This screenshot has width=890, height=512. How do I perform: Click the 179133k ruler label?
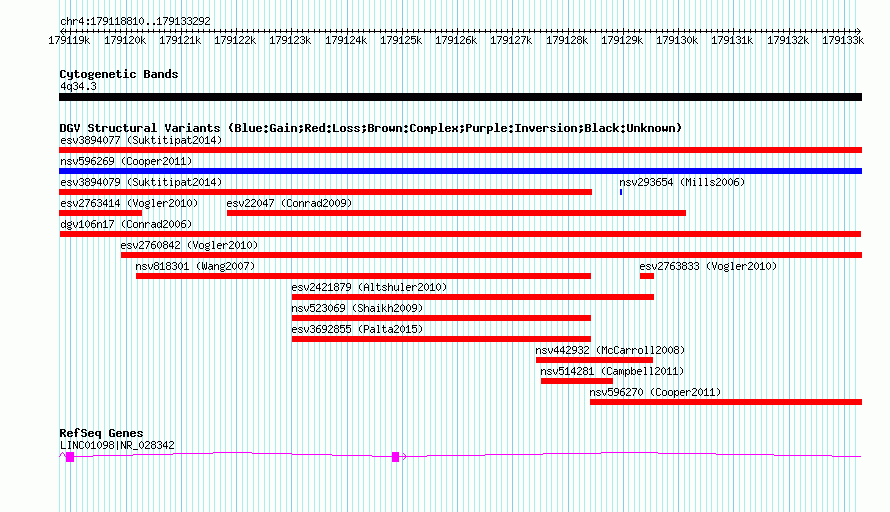tap(843, 41)
